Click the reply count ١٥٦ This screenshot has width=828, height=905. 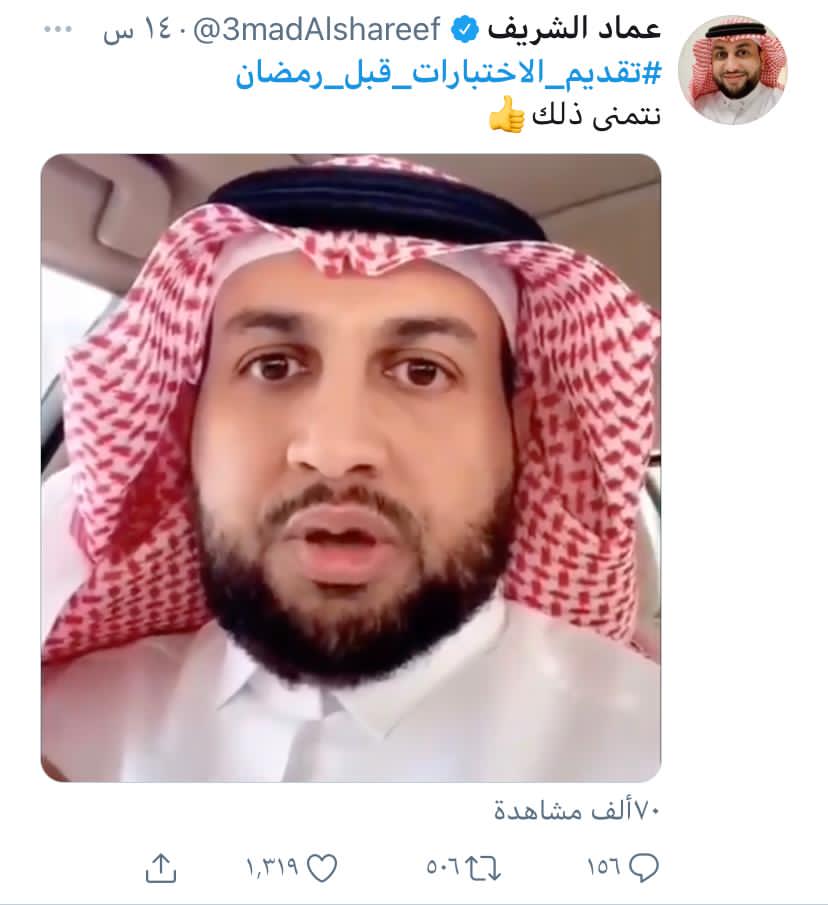pyautogui.click(x=605, y=867)
